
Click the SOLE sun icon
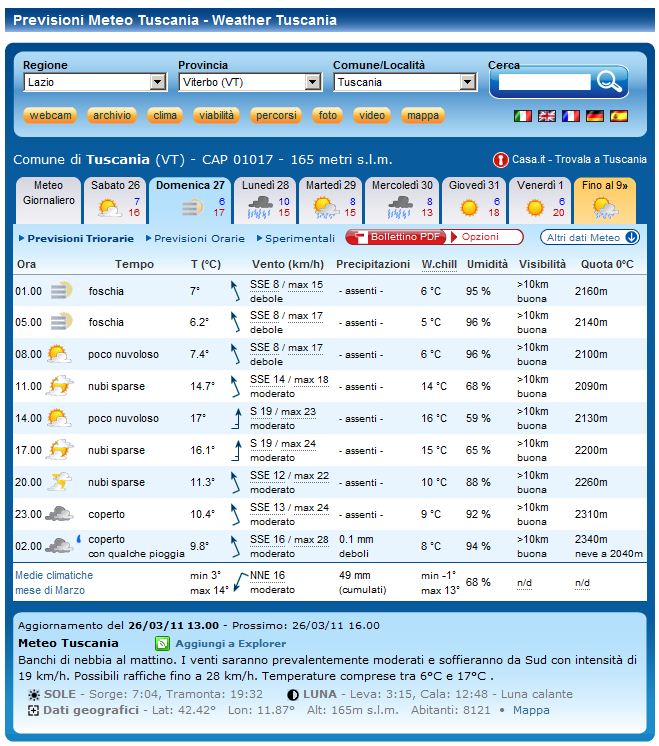34,695
